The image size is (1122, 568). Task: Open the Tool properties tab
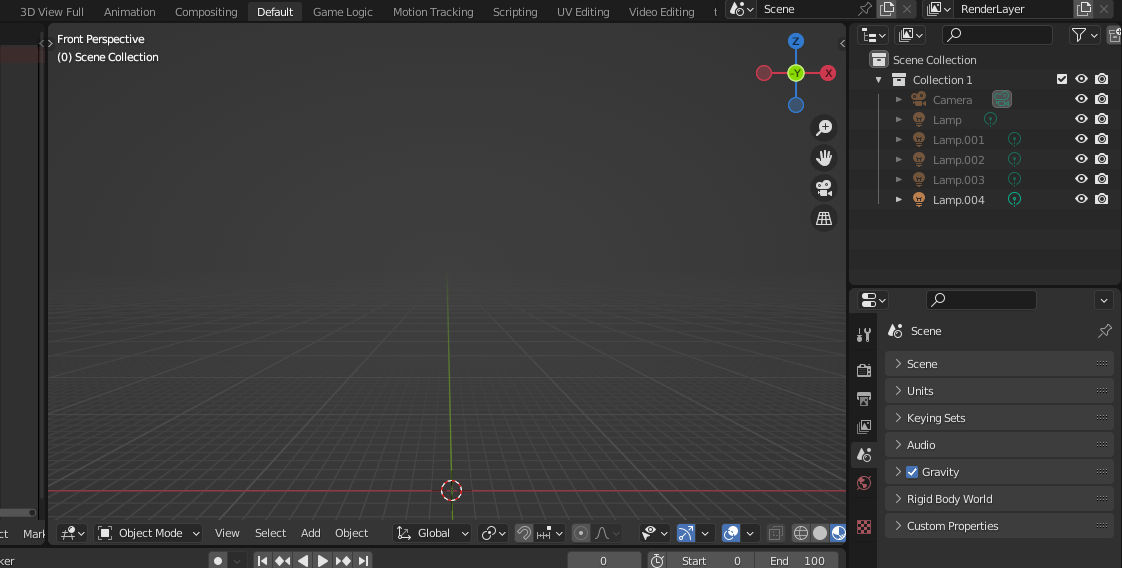click(864, 334)
